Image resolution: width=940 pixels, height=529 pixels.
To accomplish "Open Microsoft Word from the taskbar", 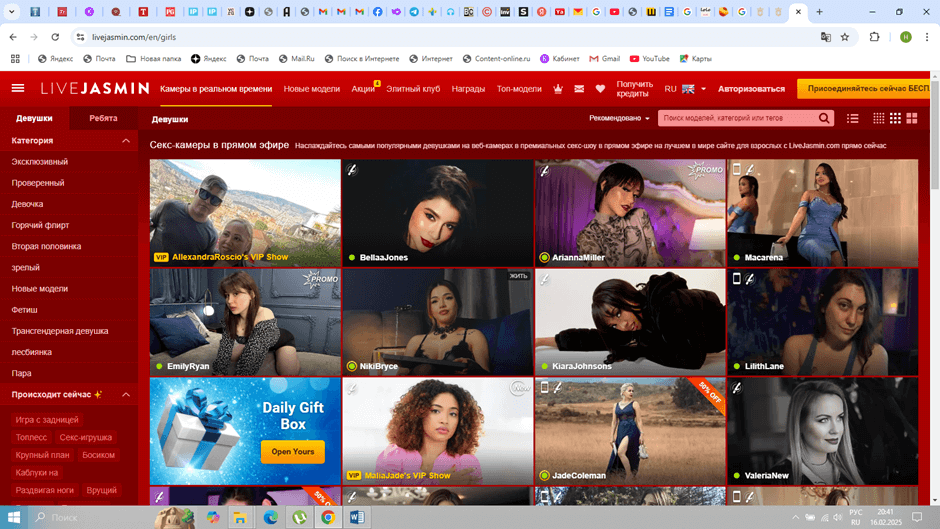I will 357,517.
